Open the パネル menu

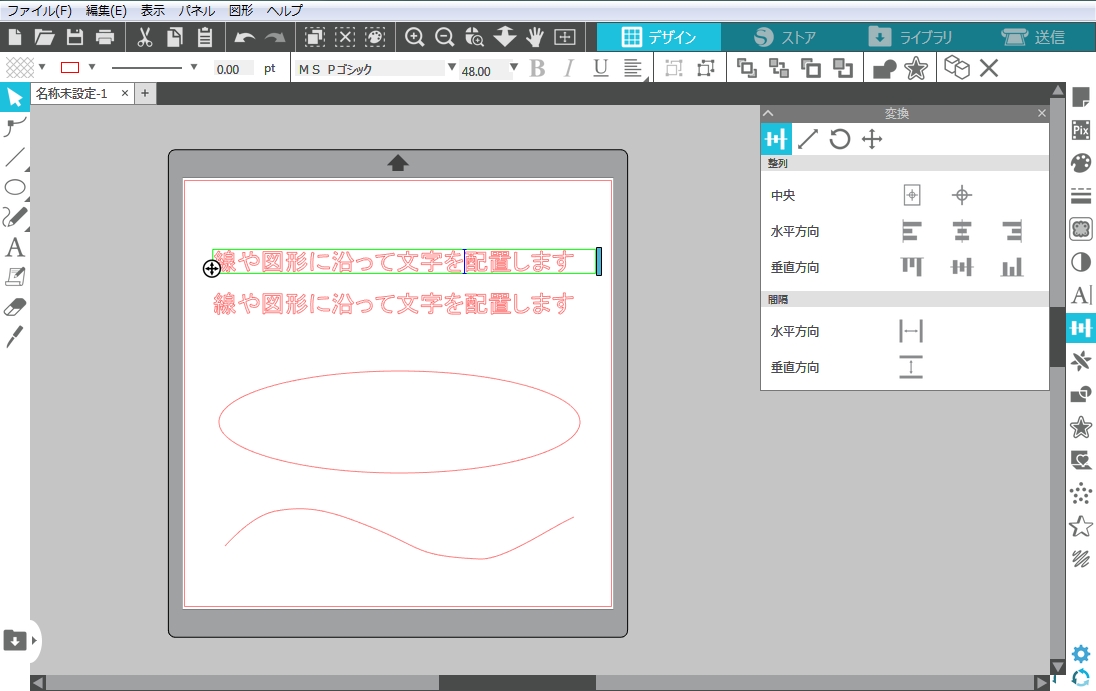pos(196,10)
